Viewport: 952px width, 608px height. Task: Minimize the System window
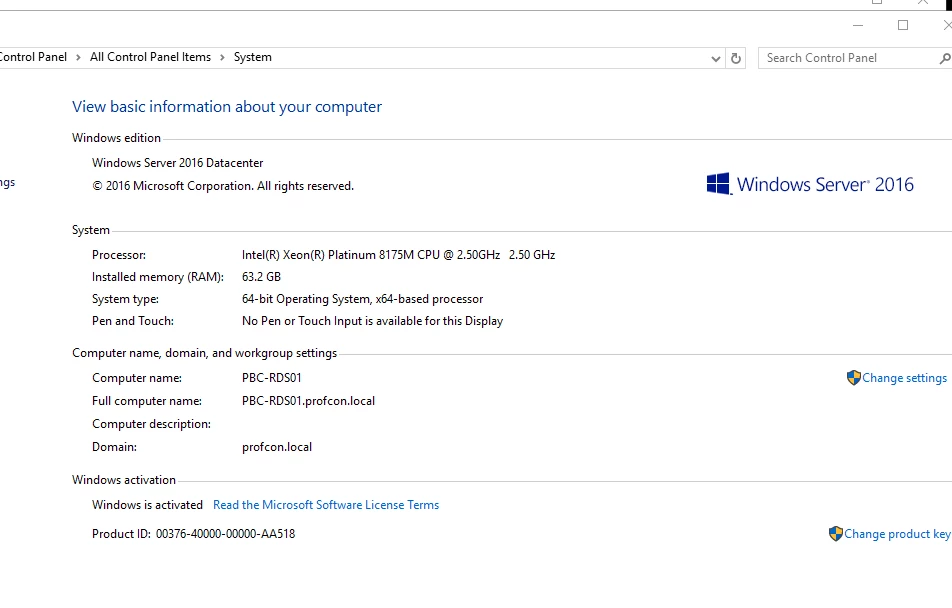858,26
